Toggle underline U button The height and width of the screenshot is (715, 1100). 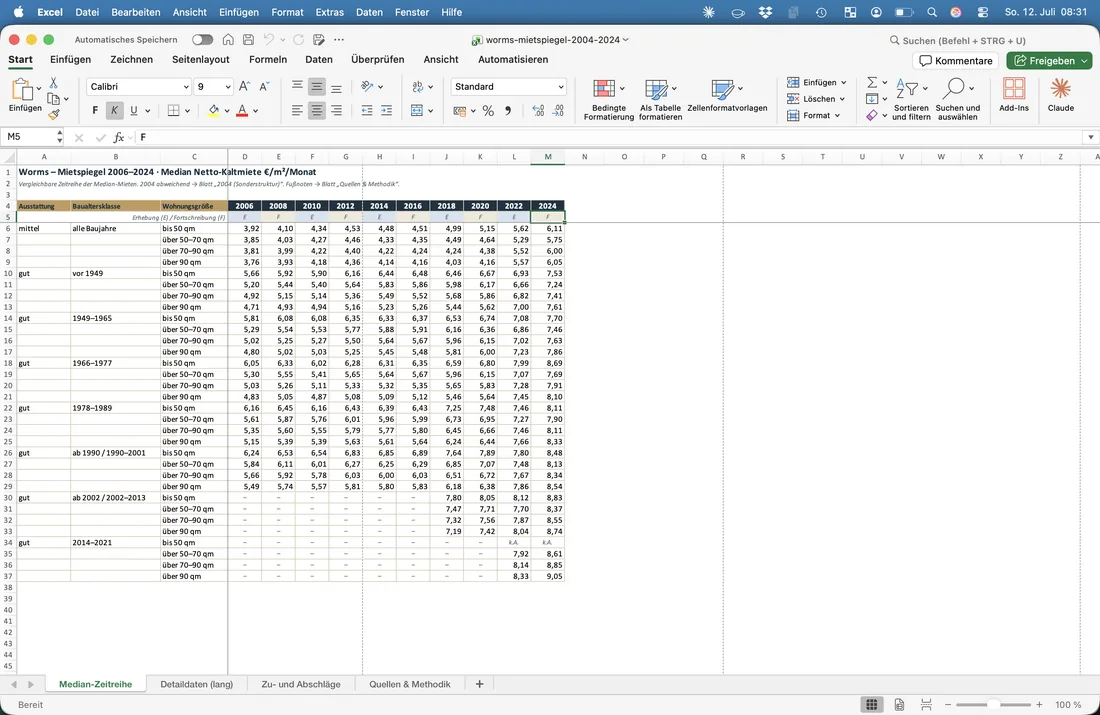(133, 110)
